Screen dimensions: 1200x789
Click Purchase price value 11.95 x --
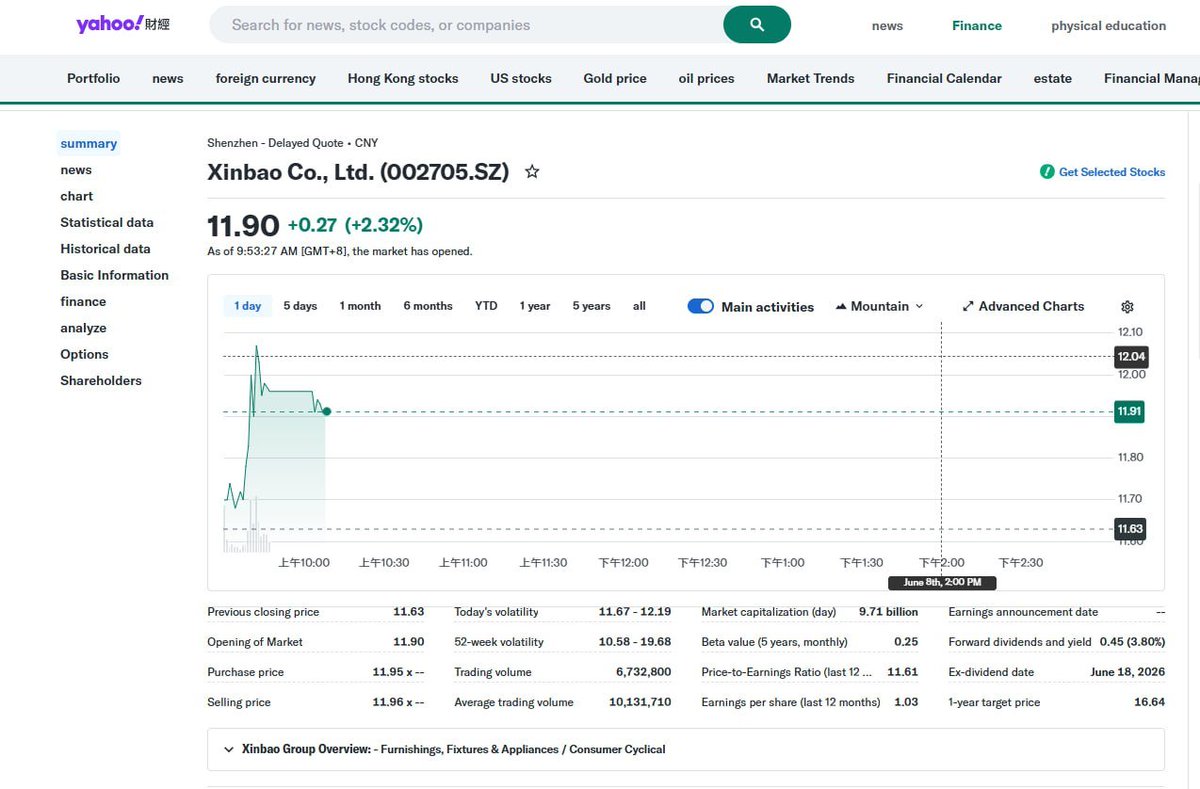point(398,672)
